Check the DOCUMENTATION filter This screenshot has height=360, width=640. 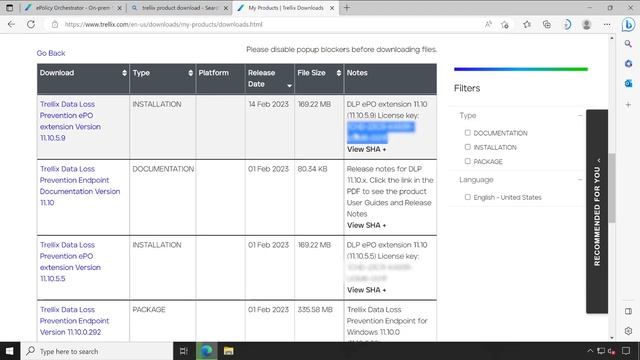click(468, 133)
